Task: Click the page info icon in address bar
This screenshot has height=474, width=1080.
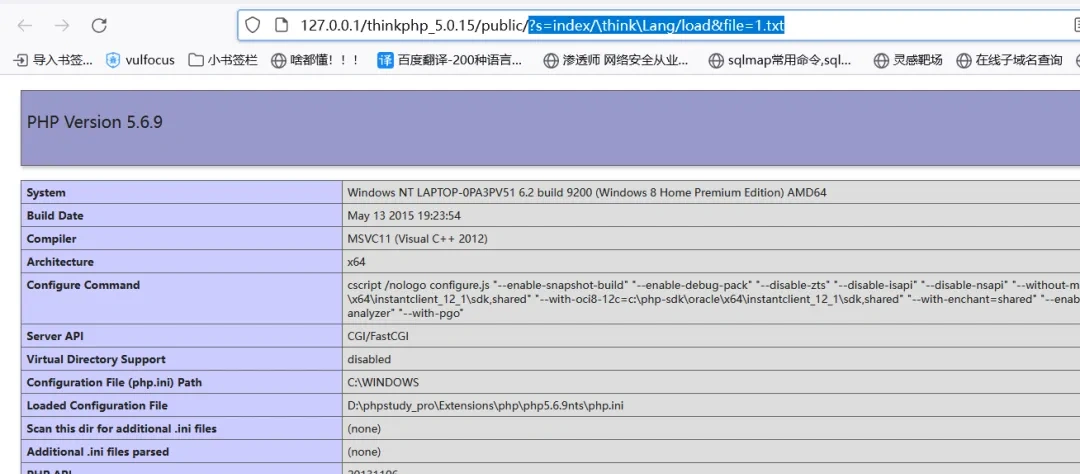Action: tap(280, 26)
